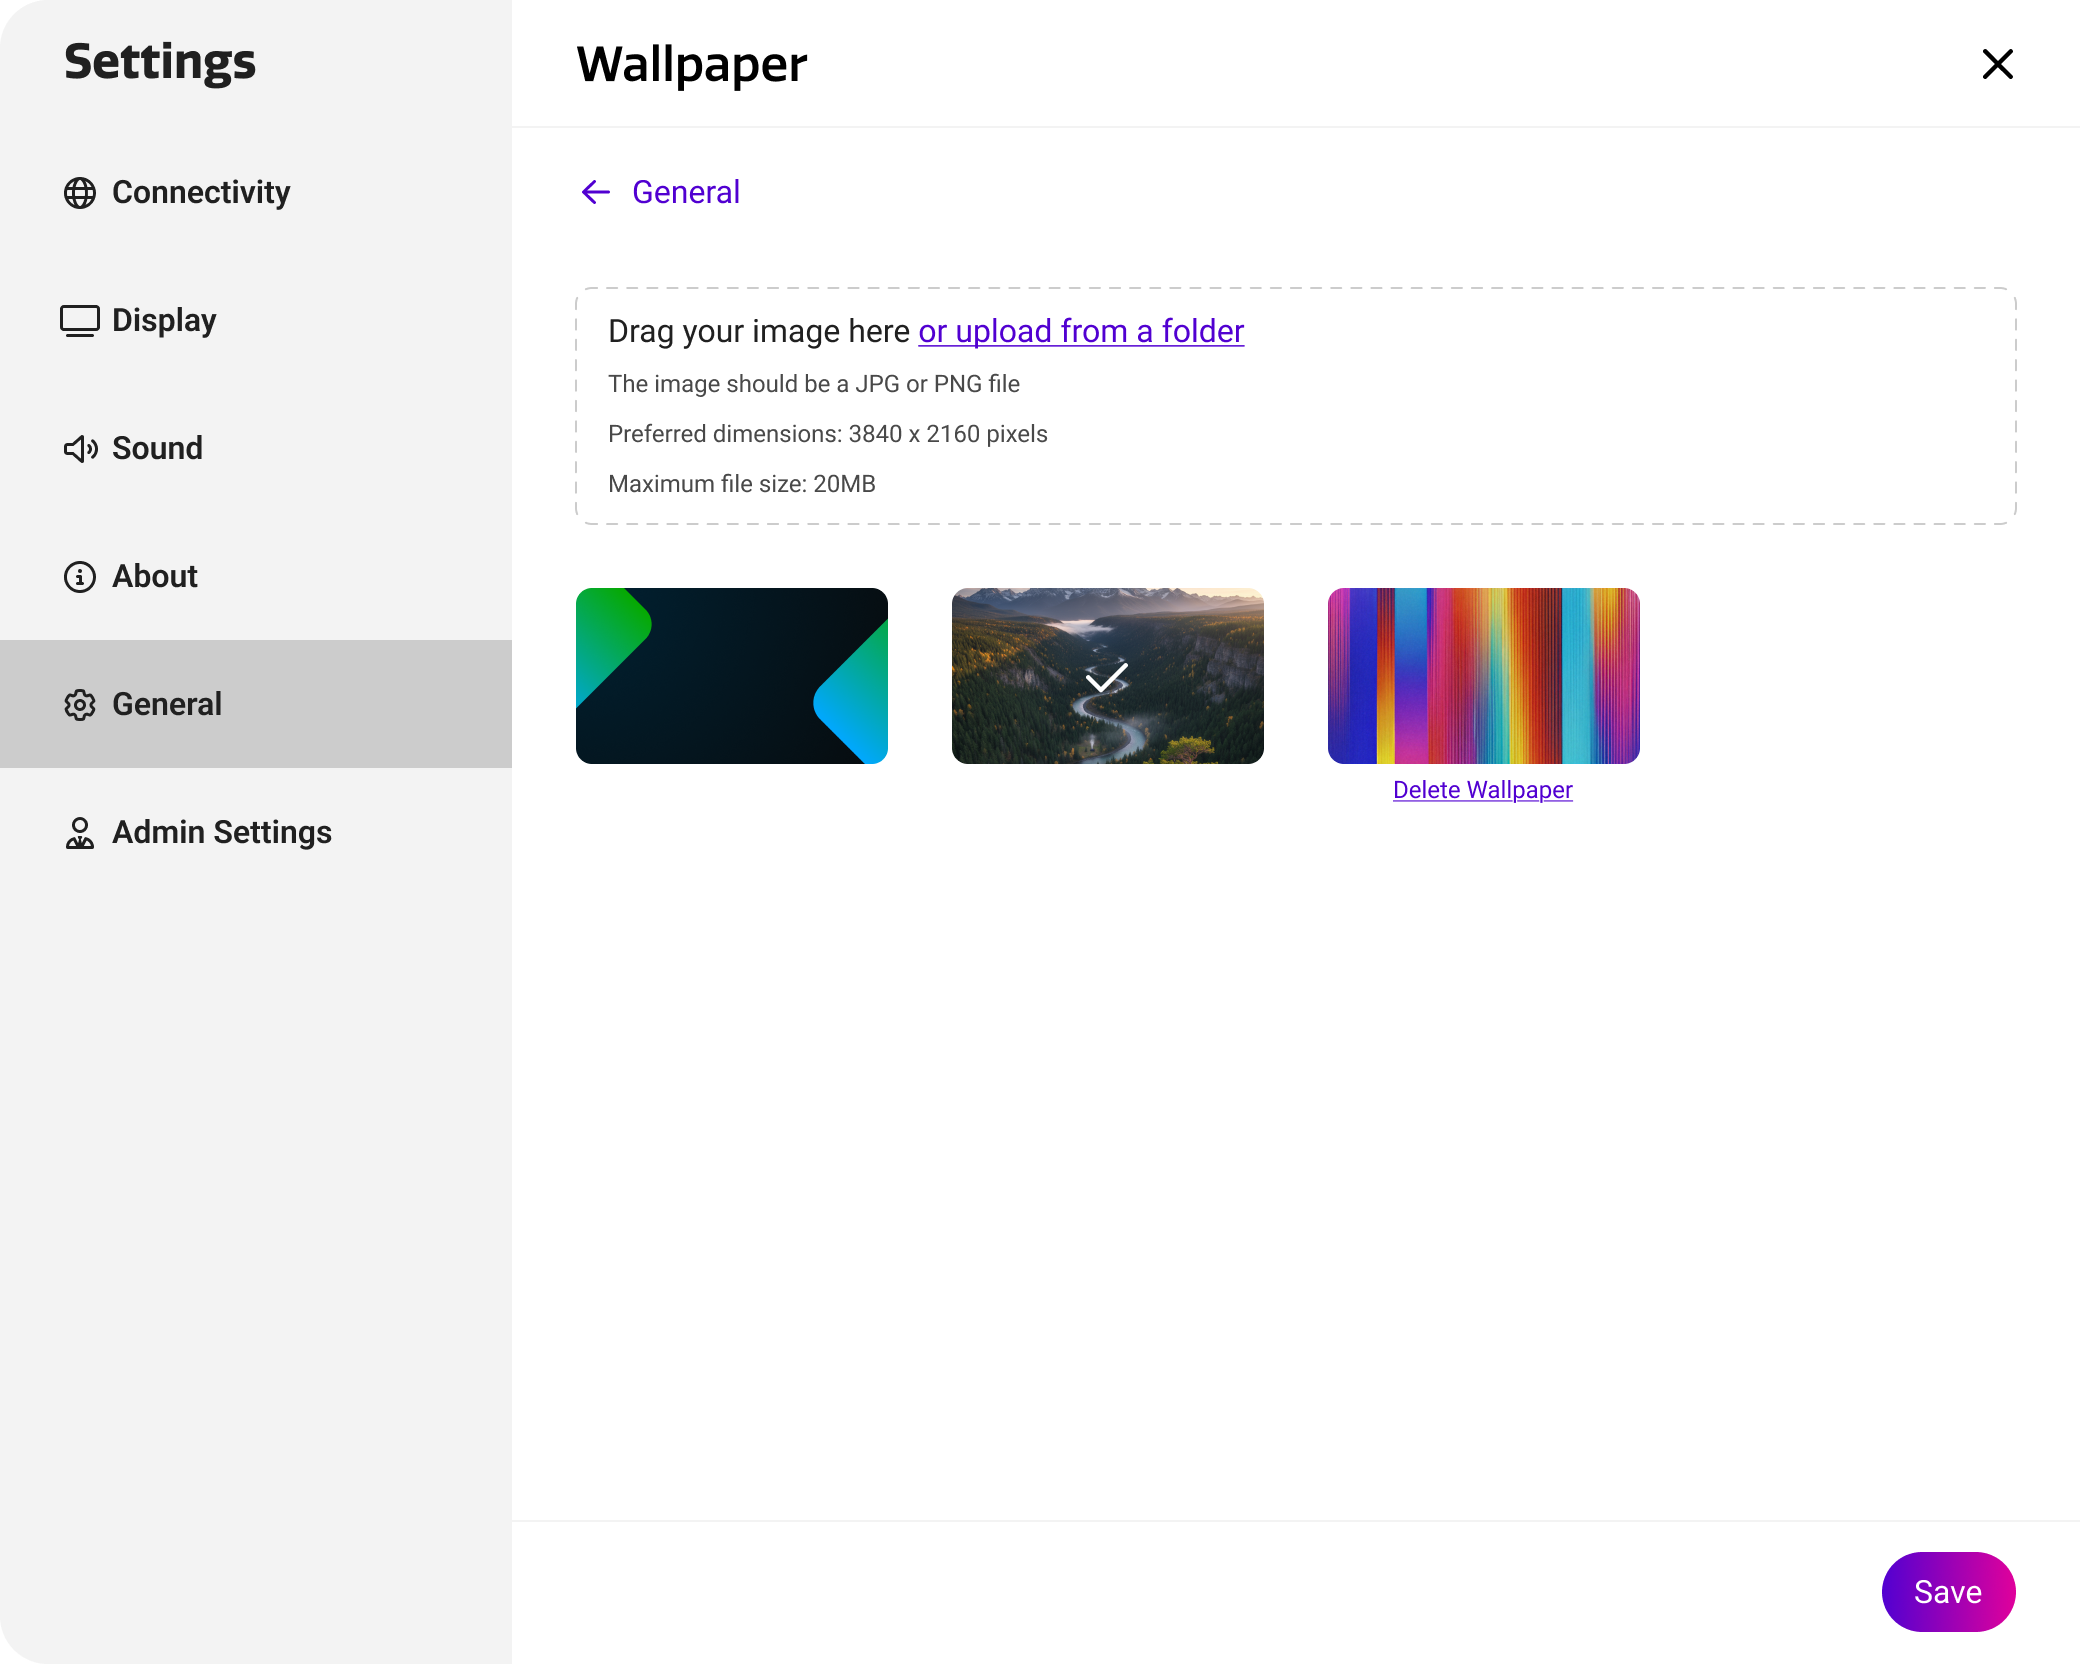Click the checkmark on the forest wallpaper
The height and width of the screenshot is (1664, 2080).
coord(1107,677)
